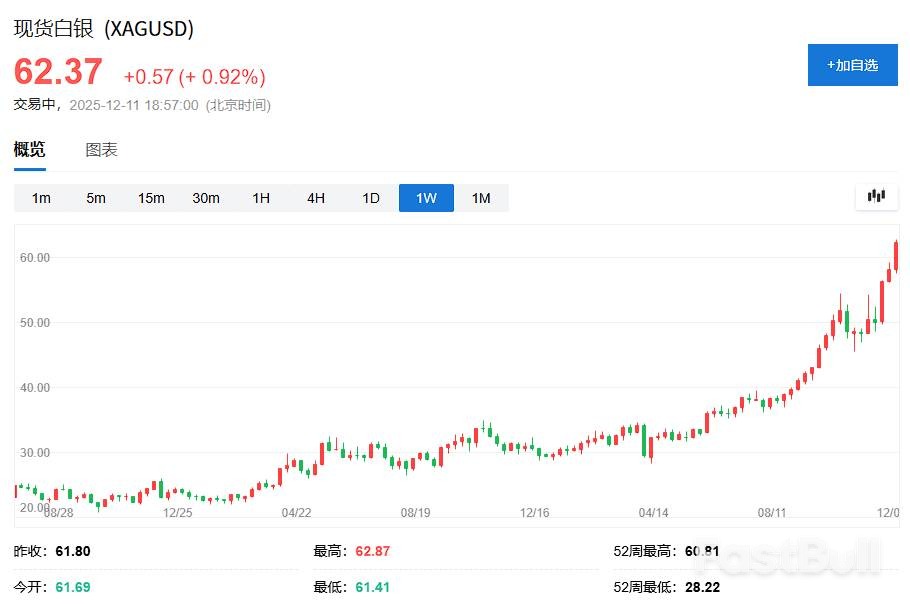The image size is (910, 604).
Task: Click the active 1W interval button
Action: click(x=426, y=198)
